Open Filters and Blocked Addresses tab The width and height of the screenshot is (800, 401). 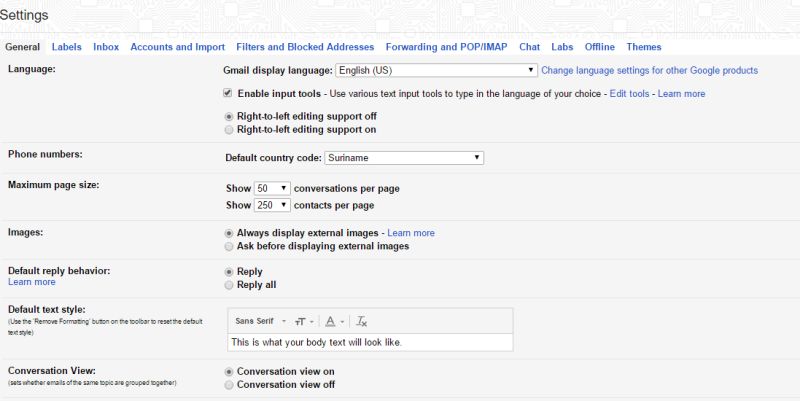(x=305, y=47)
